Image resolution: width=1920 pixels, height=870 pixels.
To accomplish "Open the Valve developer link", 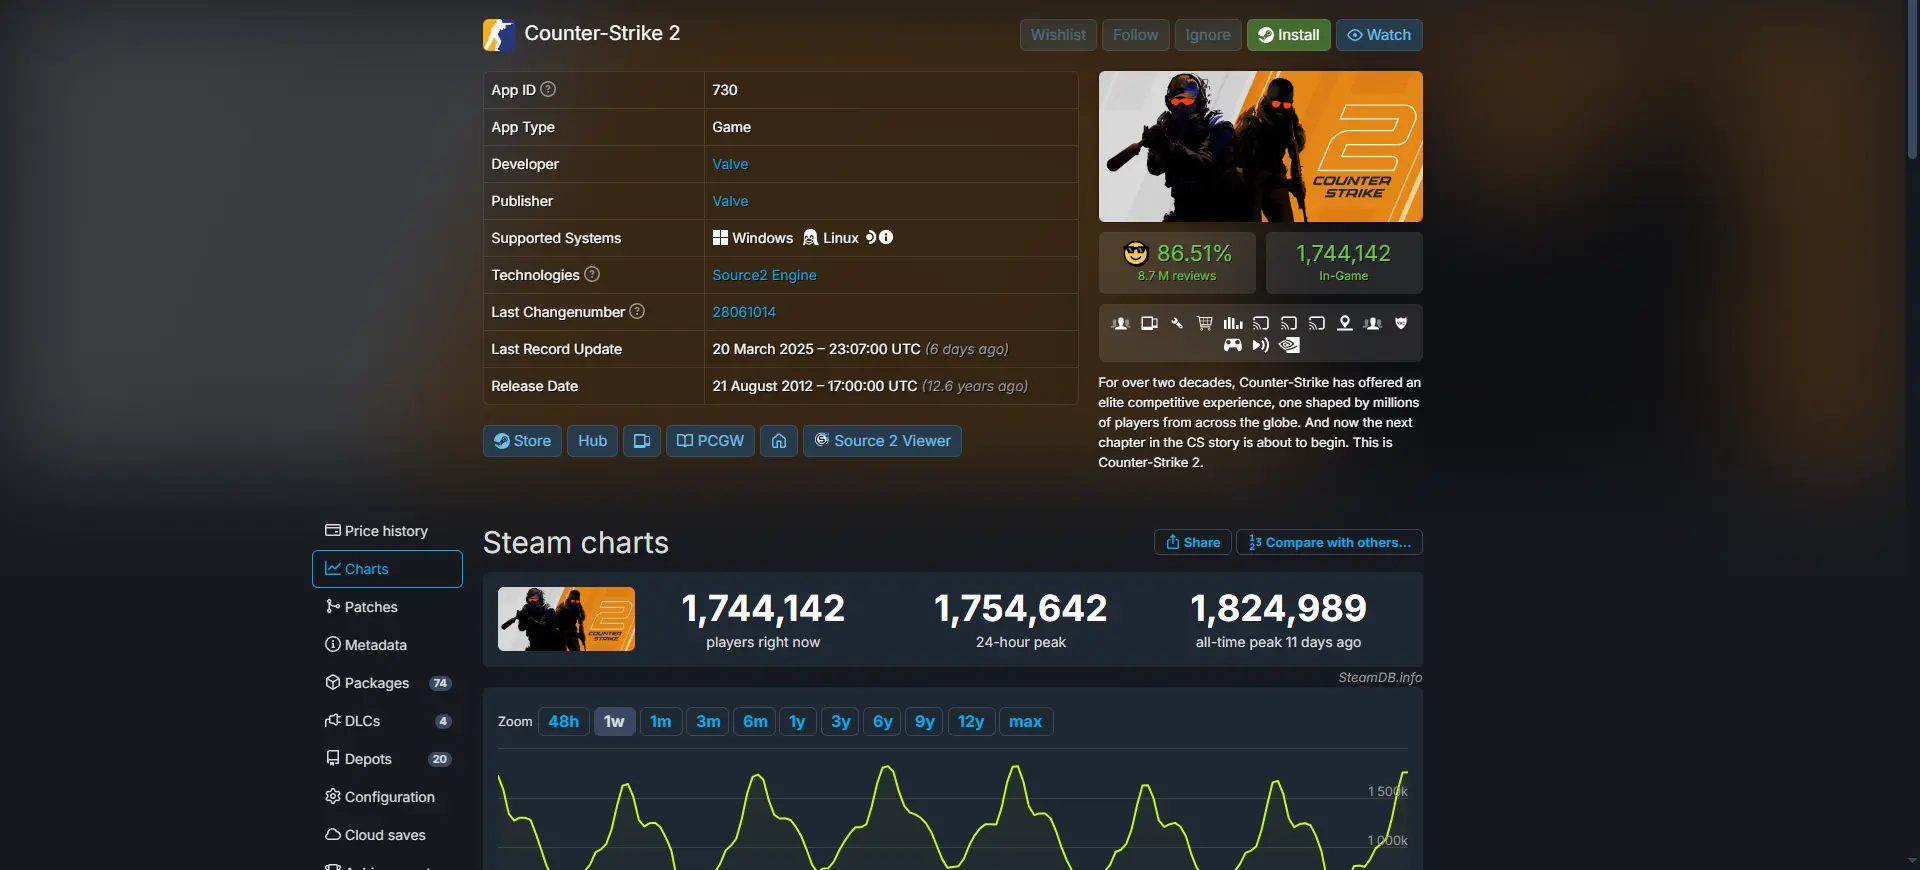I will [730, 164].
